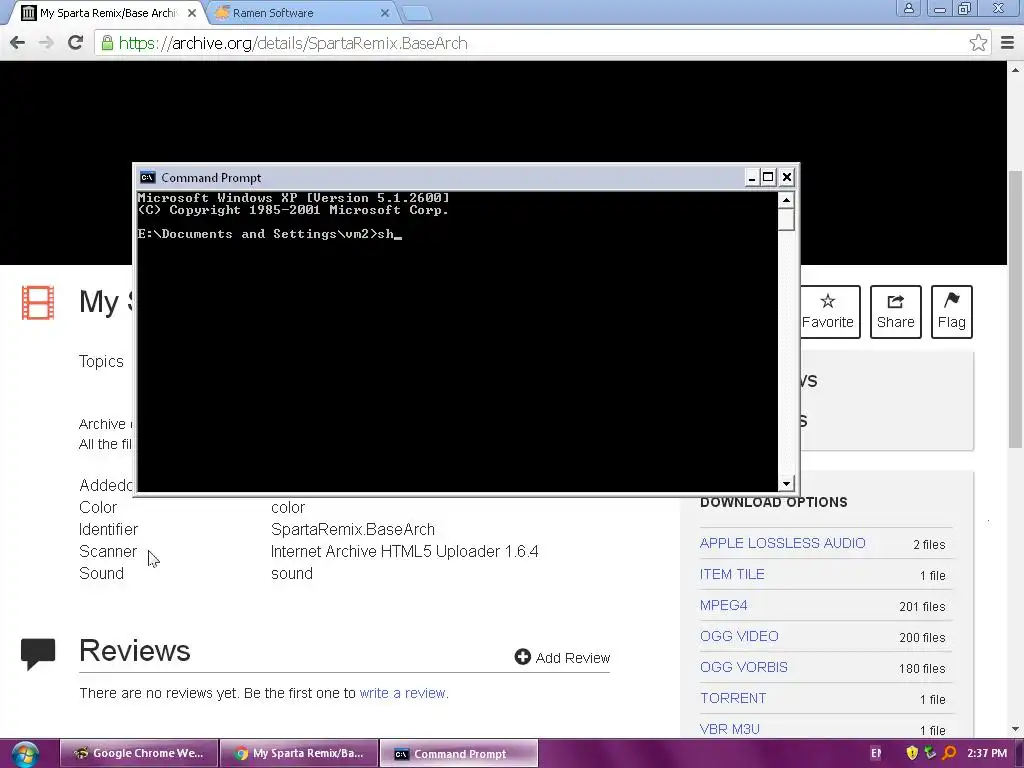Flag this archive item
Viewport: 1024px width, 768px height.
click(x=952, y=312)
